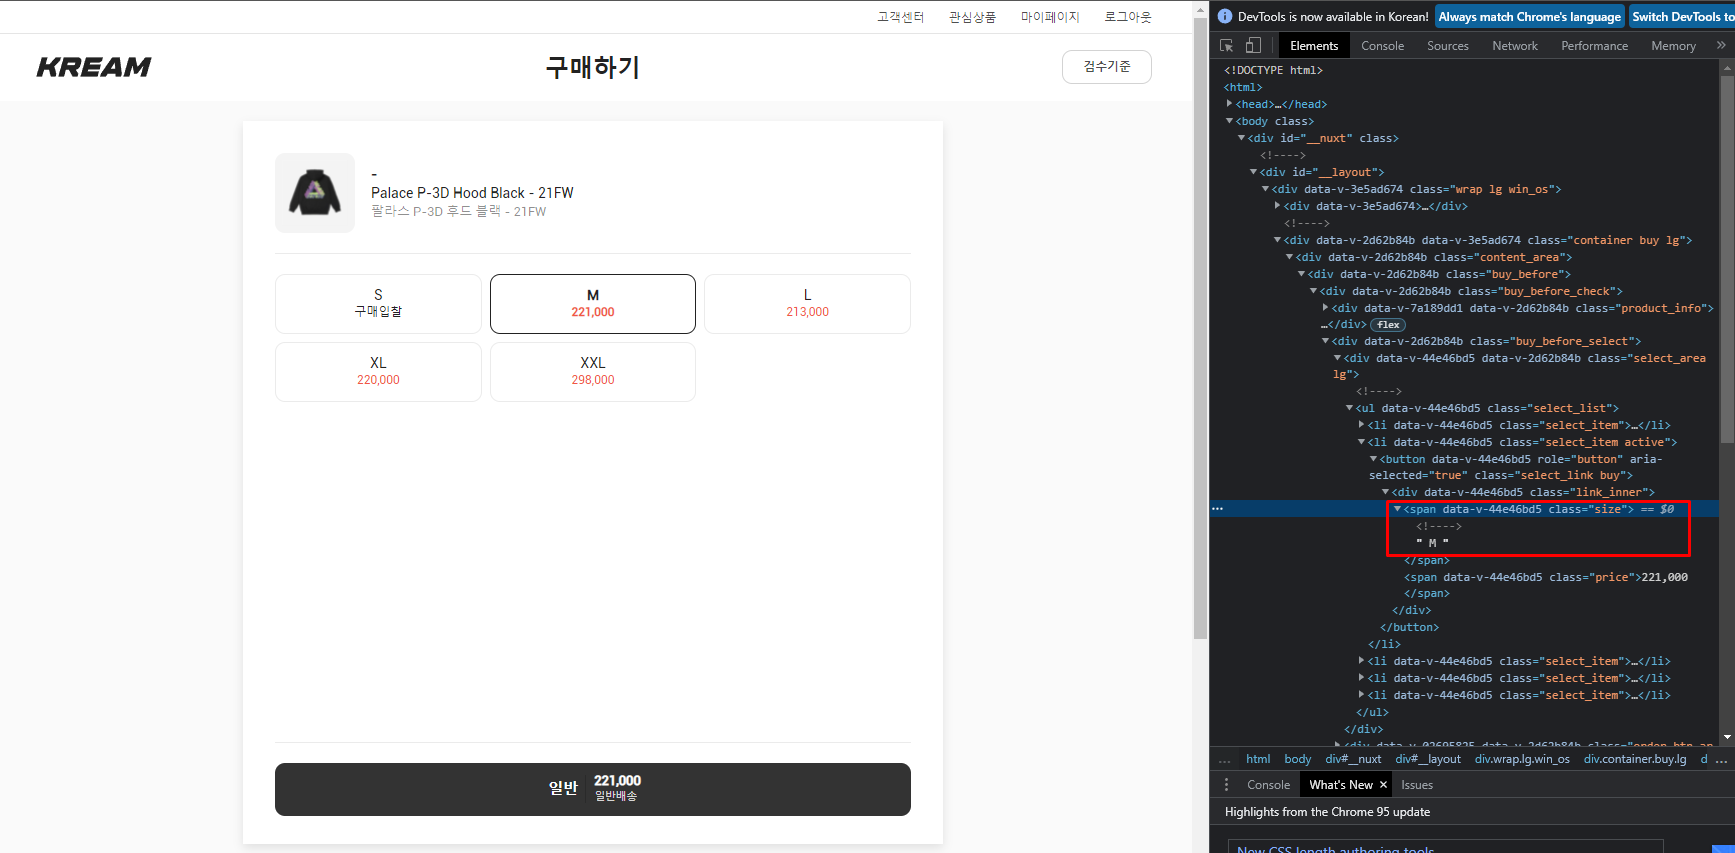Viewport: 1735px width, 853px height.
Task: Collapse the "container buy lg" div node
Action: [1278, 240]
